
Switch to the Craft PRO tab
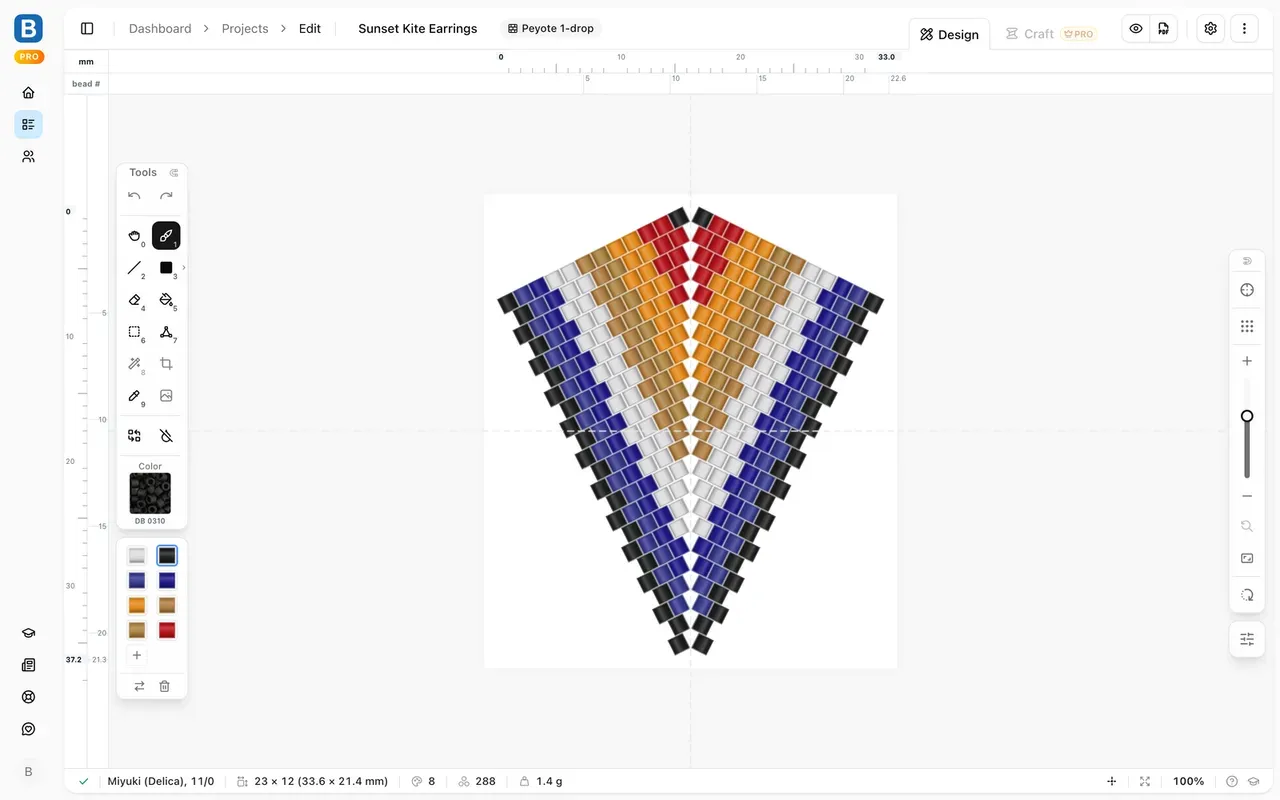tap(1050, 34)
